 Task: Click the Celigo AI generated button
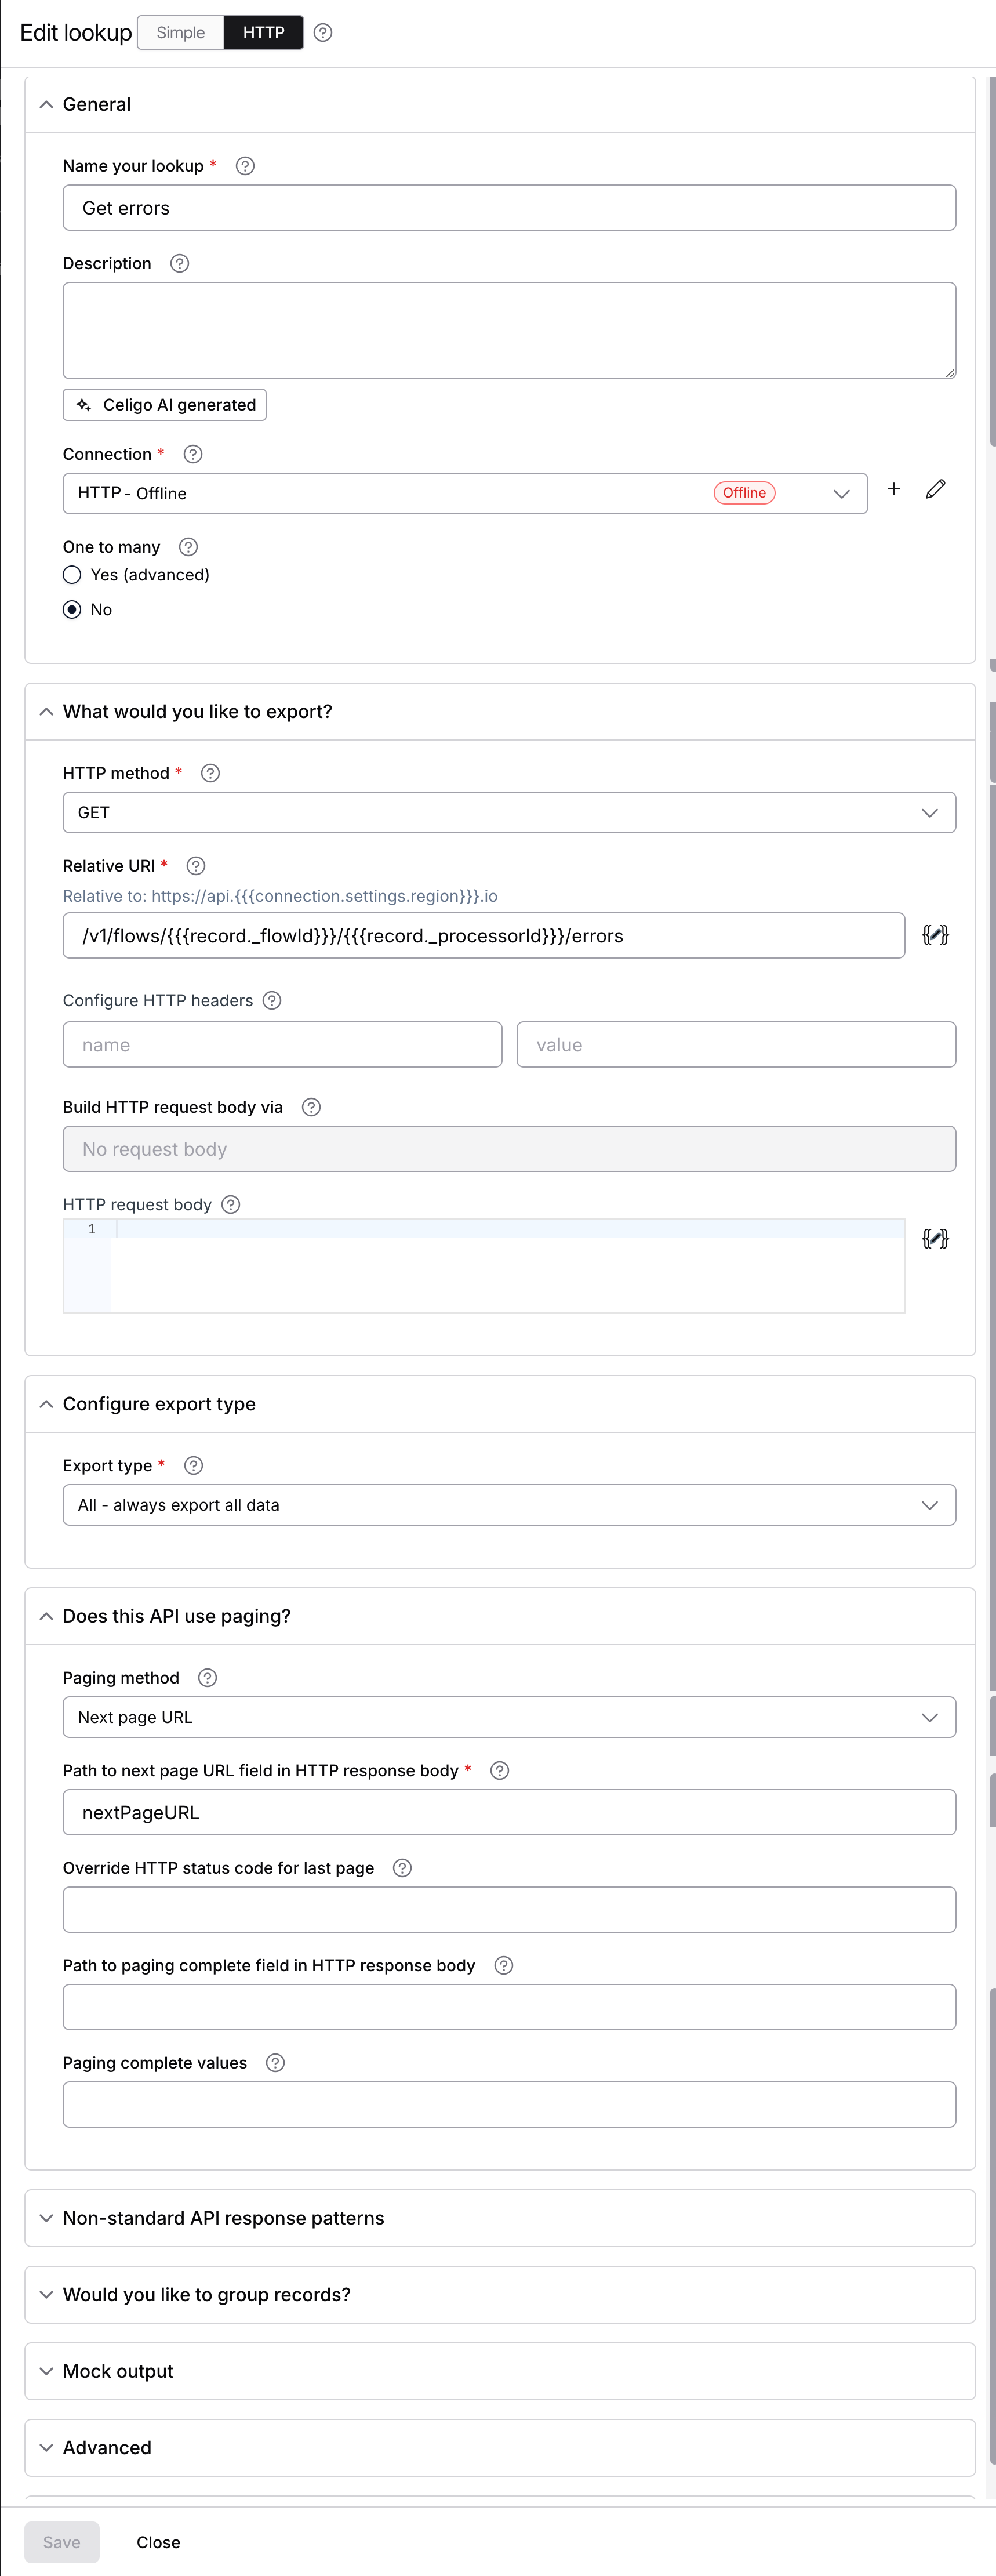point(163,404)
